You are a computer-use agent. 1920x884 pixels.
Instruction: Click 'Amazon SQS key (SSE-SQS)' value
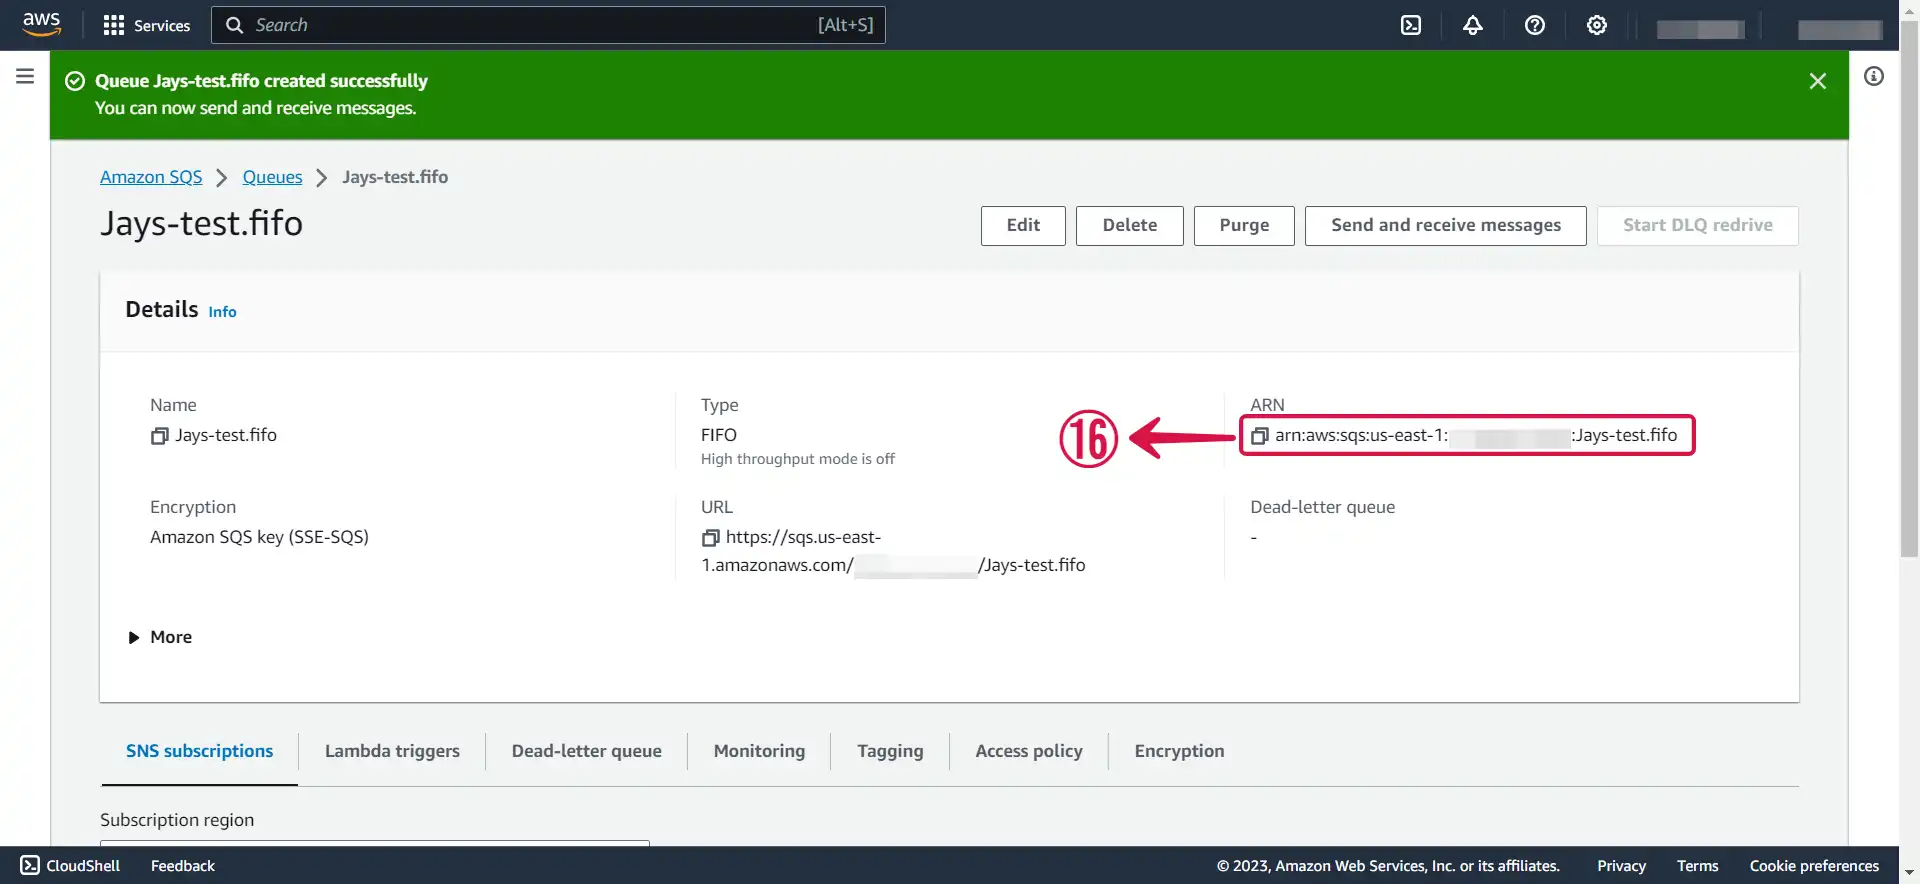coord(259,537)
